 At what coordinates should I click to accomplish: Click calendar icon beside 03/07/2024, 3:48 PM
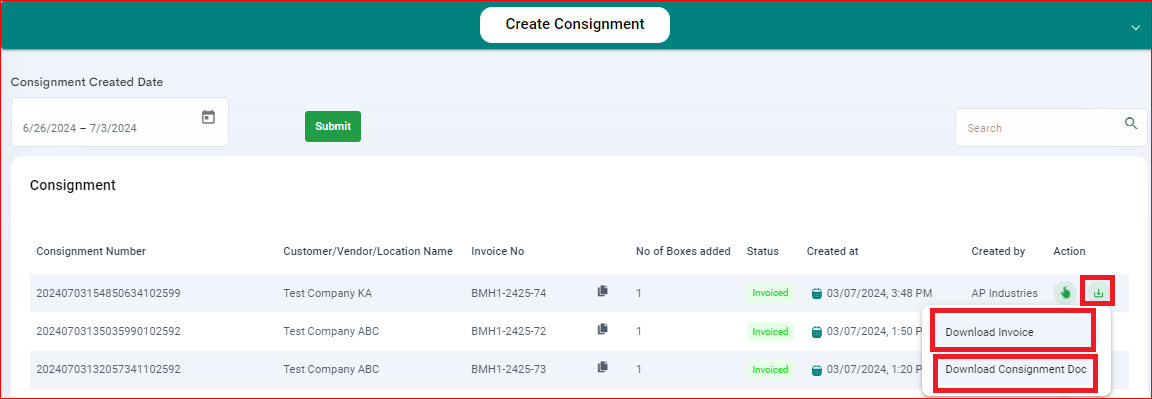point(816,293)
